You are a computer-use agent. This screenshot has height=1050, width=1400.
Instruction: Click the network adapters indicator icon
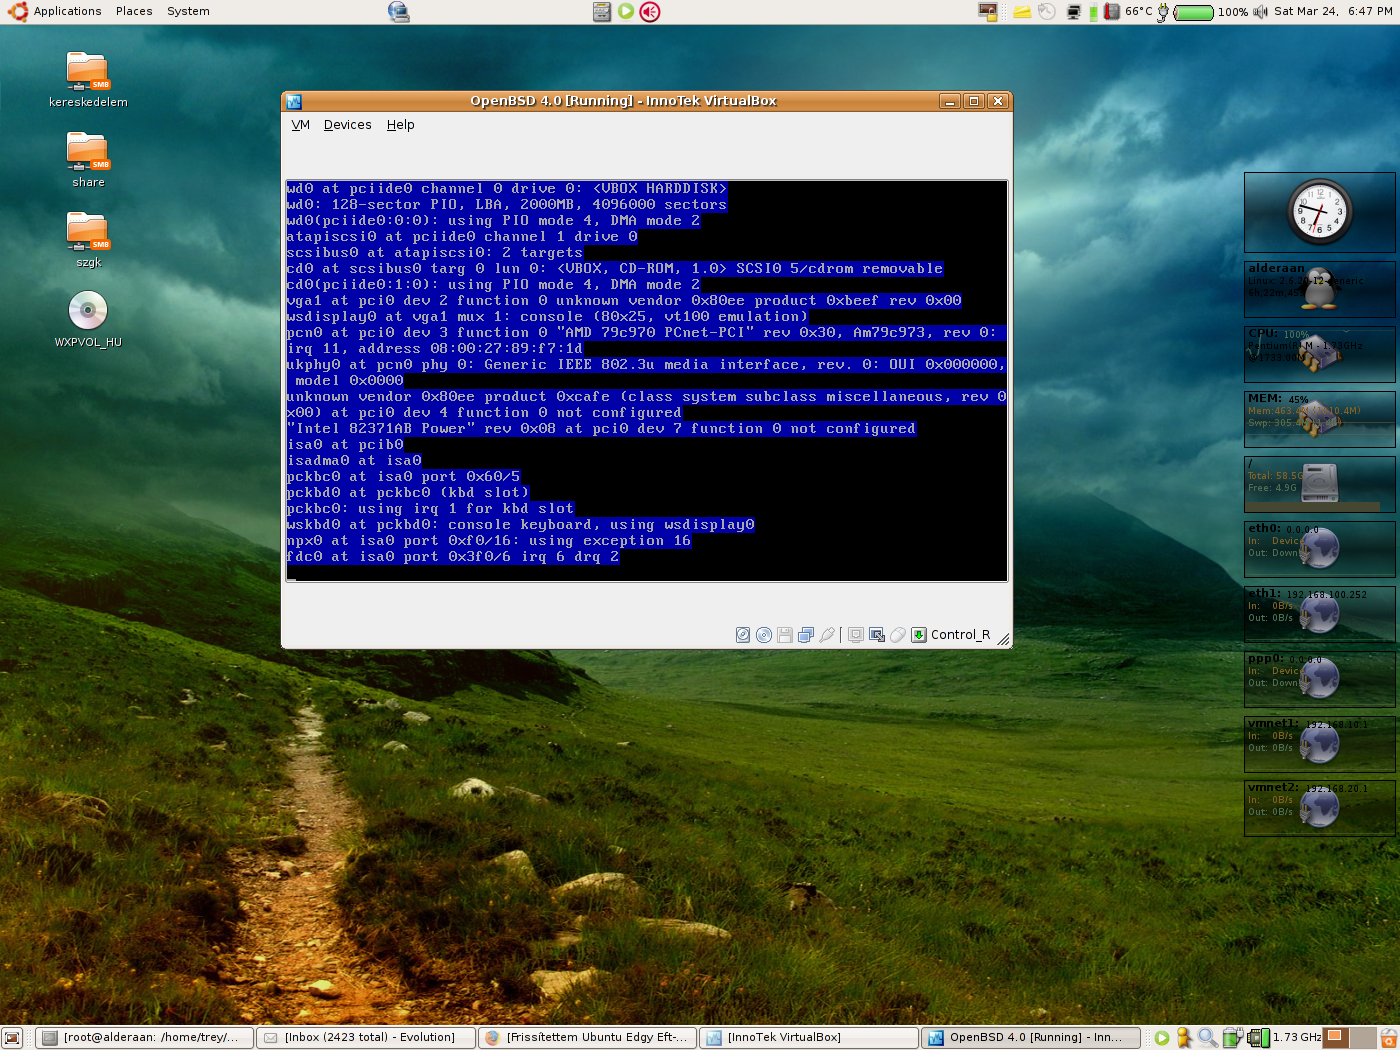point(806,635)
